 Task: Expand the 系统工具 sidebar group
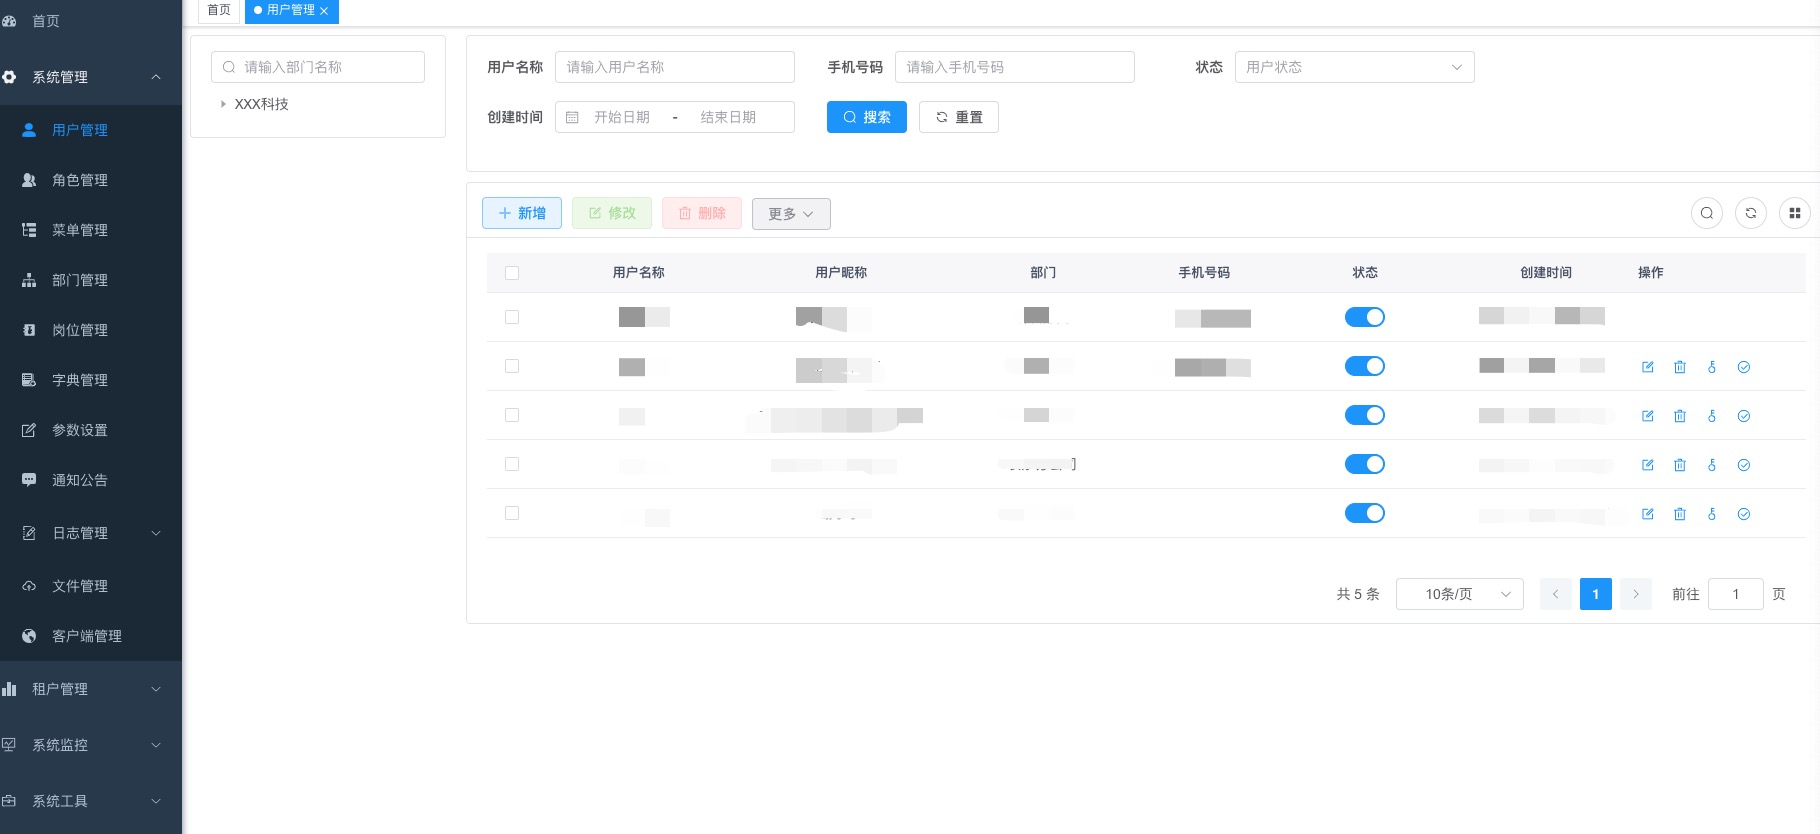(91, 801)
